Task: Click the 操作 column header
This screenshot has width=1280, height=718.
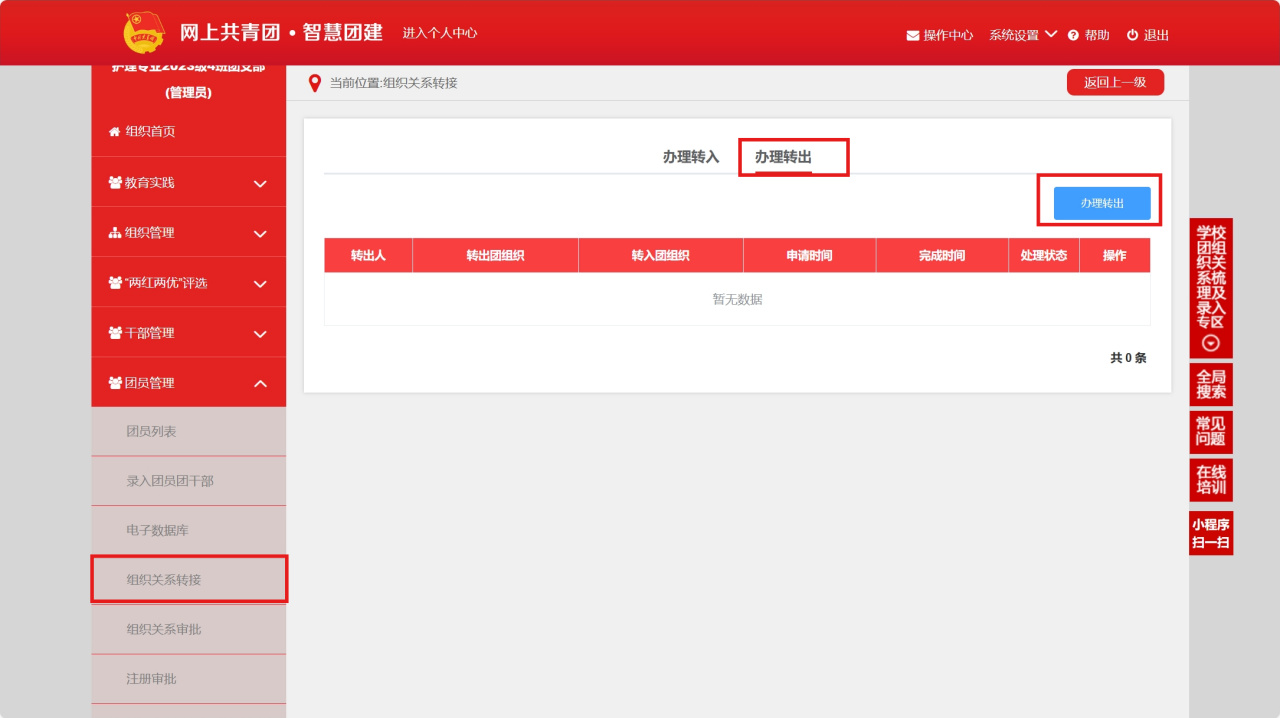Action: (x=1115, y=256)
